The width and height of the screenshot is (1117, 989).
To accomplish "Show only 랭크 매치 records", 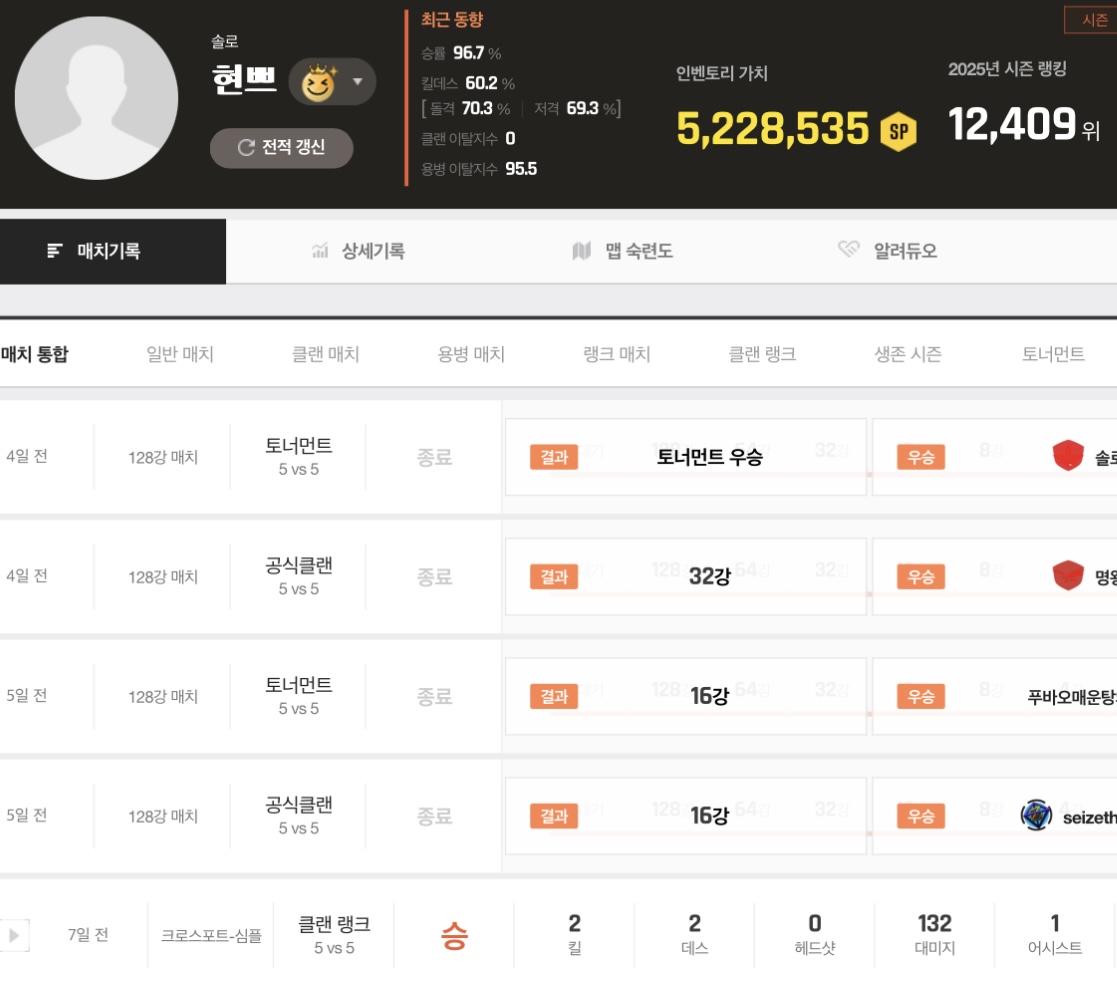I will point(617,355).
